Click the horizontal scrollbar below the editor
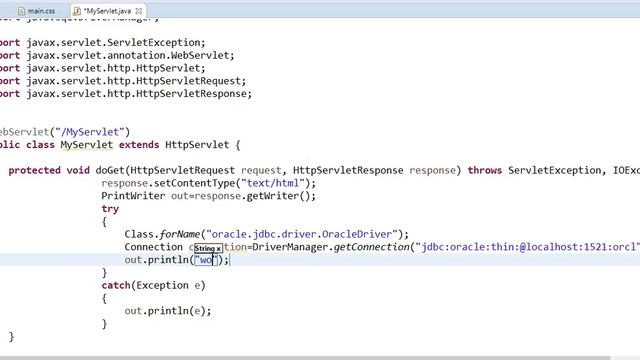 coord(305,358)
